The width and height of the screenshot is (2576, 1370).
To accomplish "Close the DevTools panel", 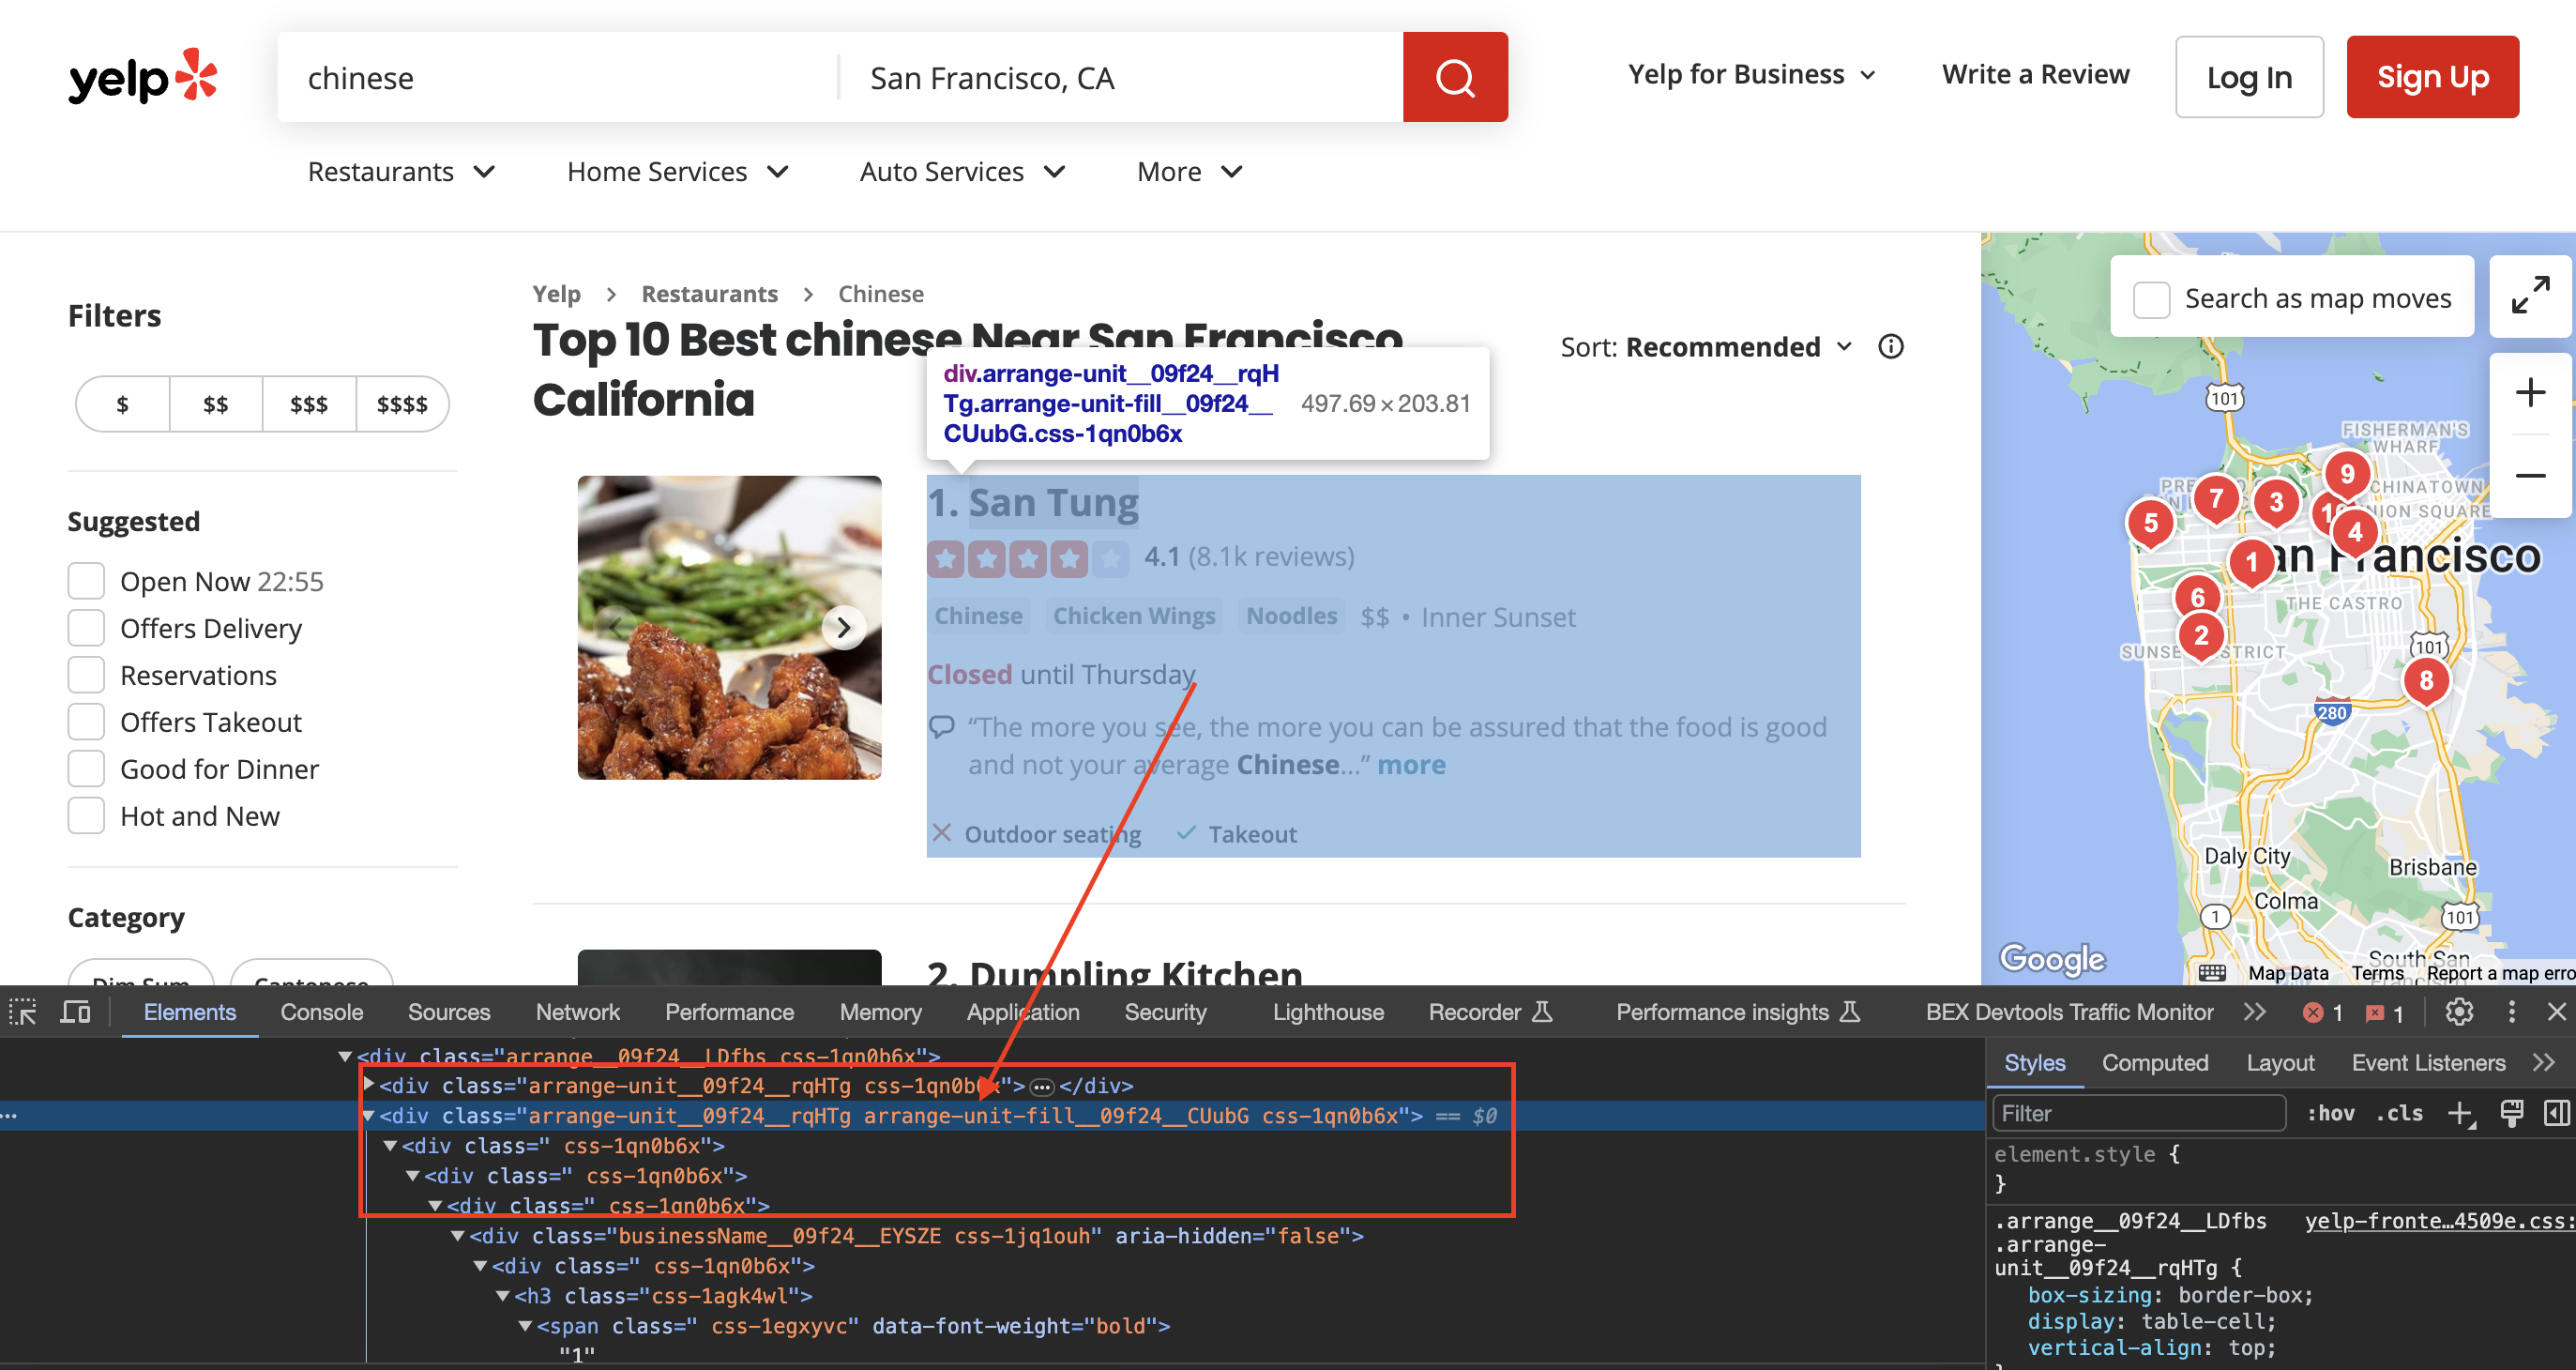I will click(x=2556, y=1012).
